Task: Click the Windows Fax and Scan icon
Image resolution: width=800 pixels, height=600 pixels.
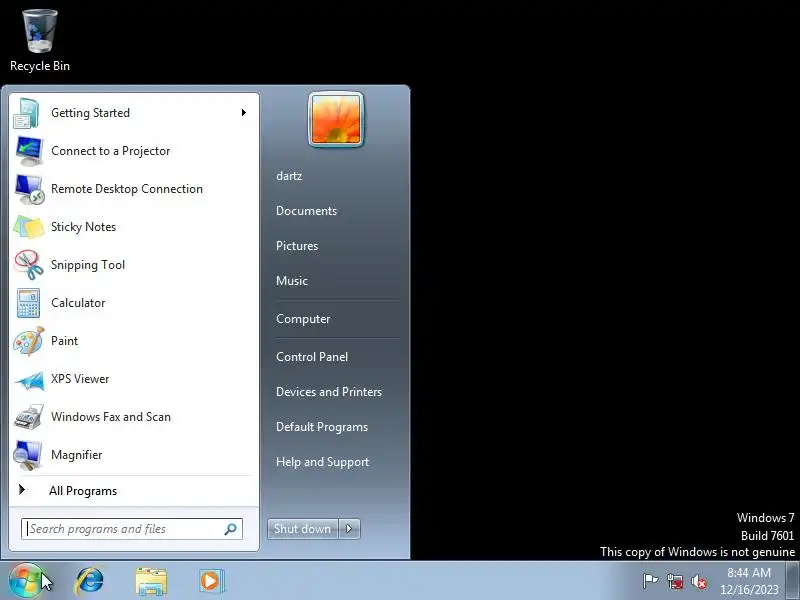Action: pos(29,417)
